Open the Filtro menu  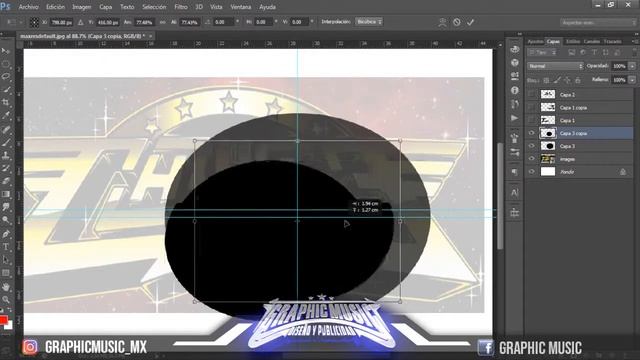point(181,7)
